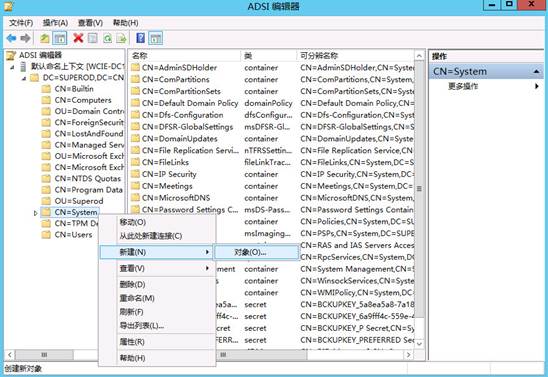Click the Up one level toolbar icon
Image resolution: width=548 pixels, height=377 pixels.
[x=44, y=38]
